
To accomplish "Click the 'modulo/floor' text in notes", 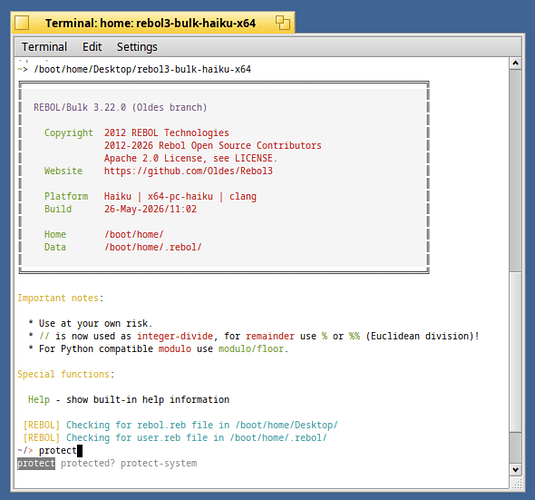I will 251,349.
